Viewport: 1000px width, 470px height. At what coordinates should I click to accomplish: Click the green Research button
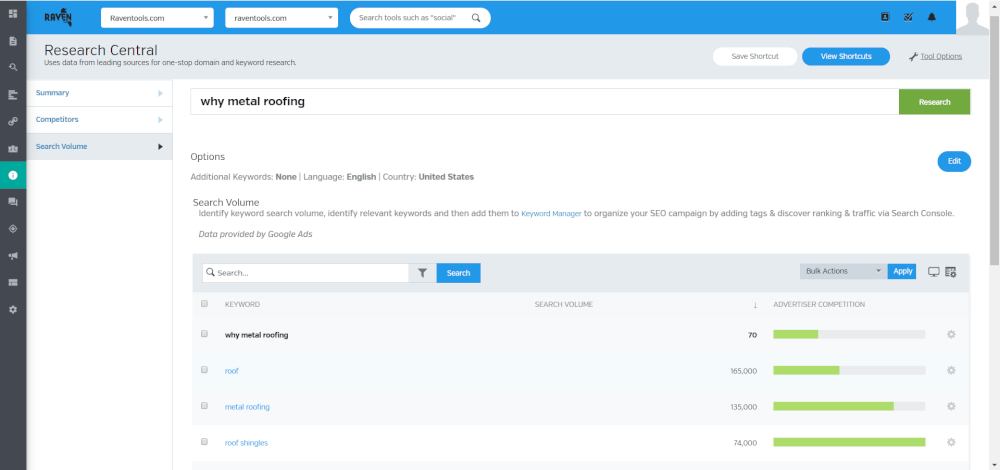click(x=934, y=102)
